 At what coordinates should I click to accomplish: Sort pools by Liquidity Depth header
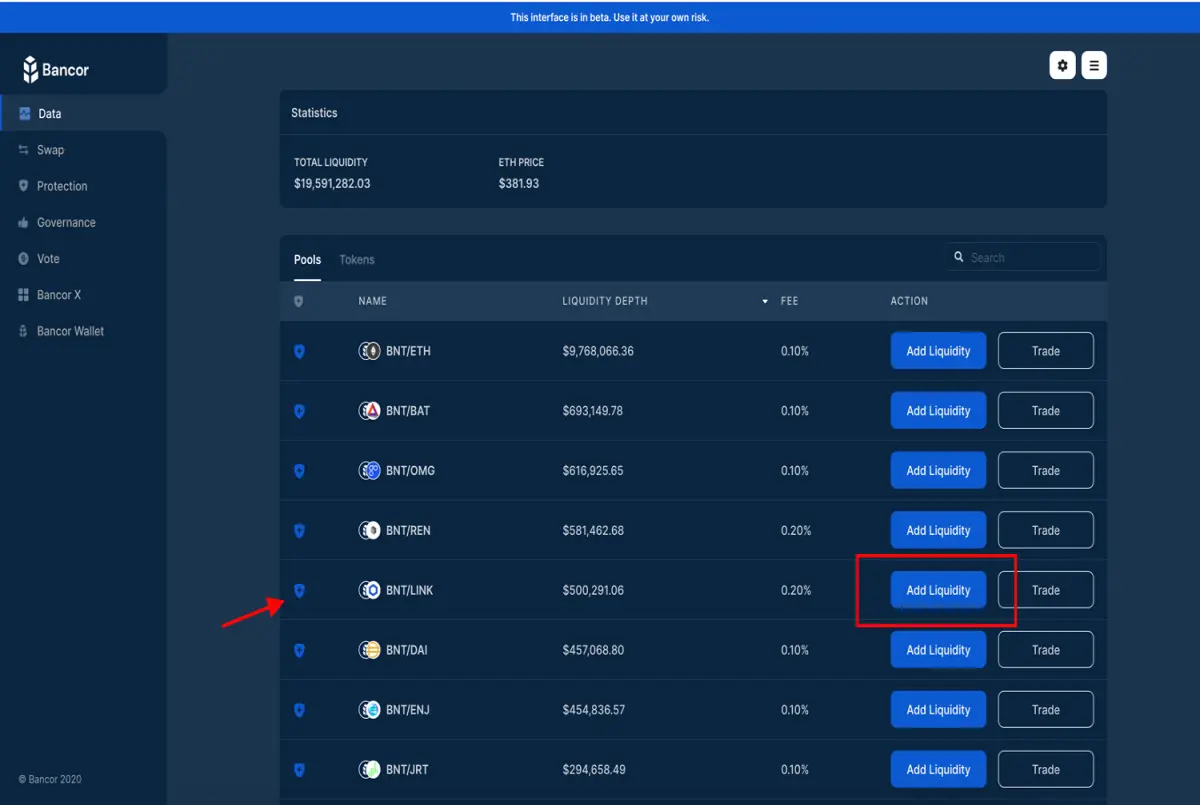pyautogui.click(x=604, y=301)
